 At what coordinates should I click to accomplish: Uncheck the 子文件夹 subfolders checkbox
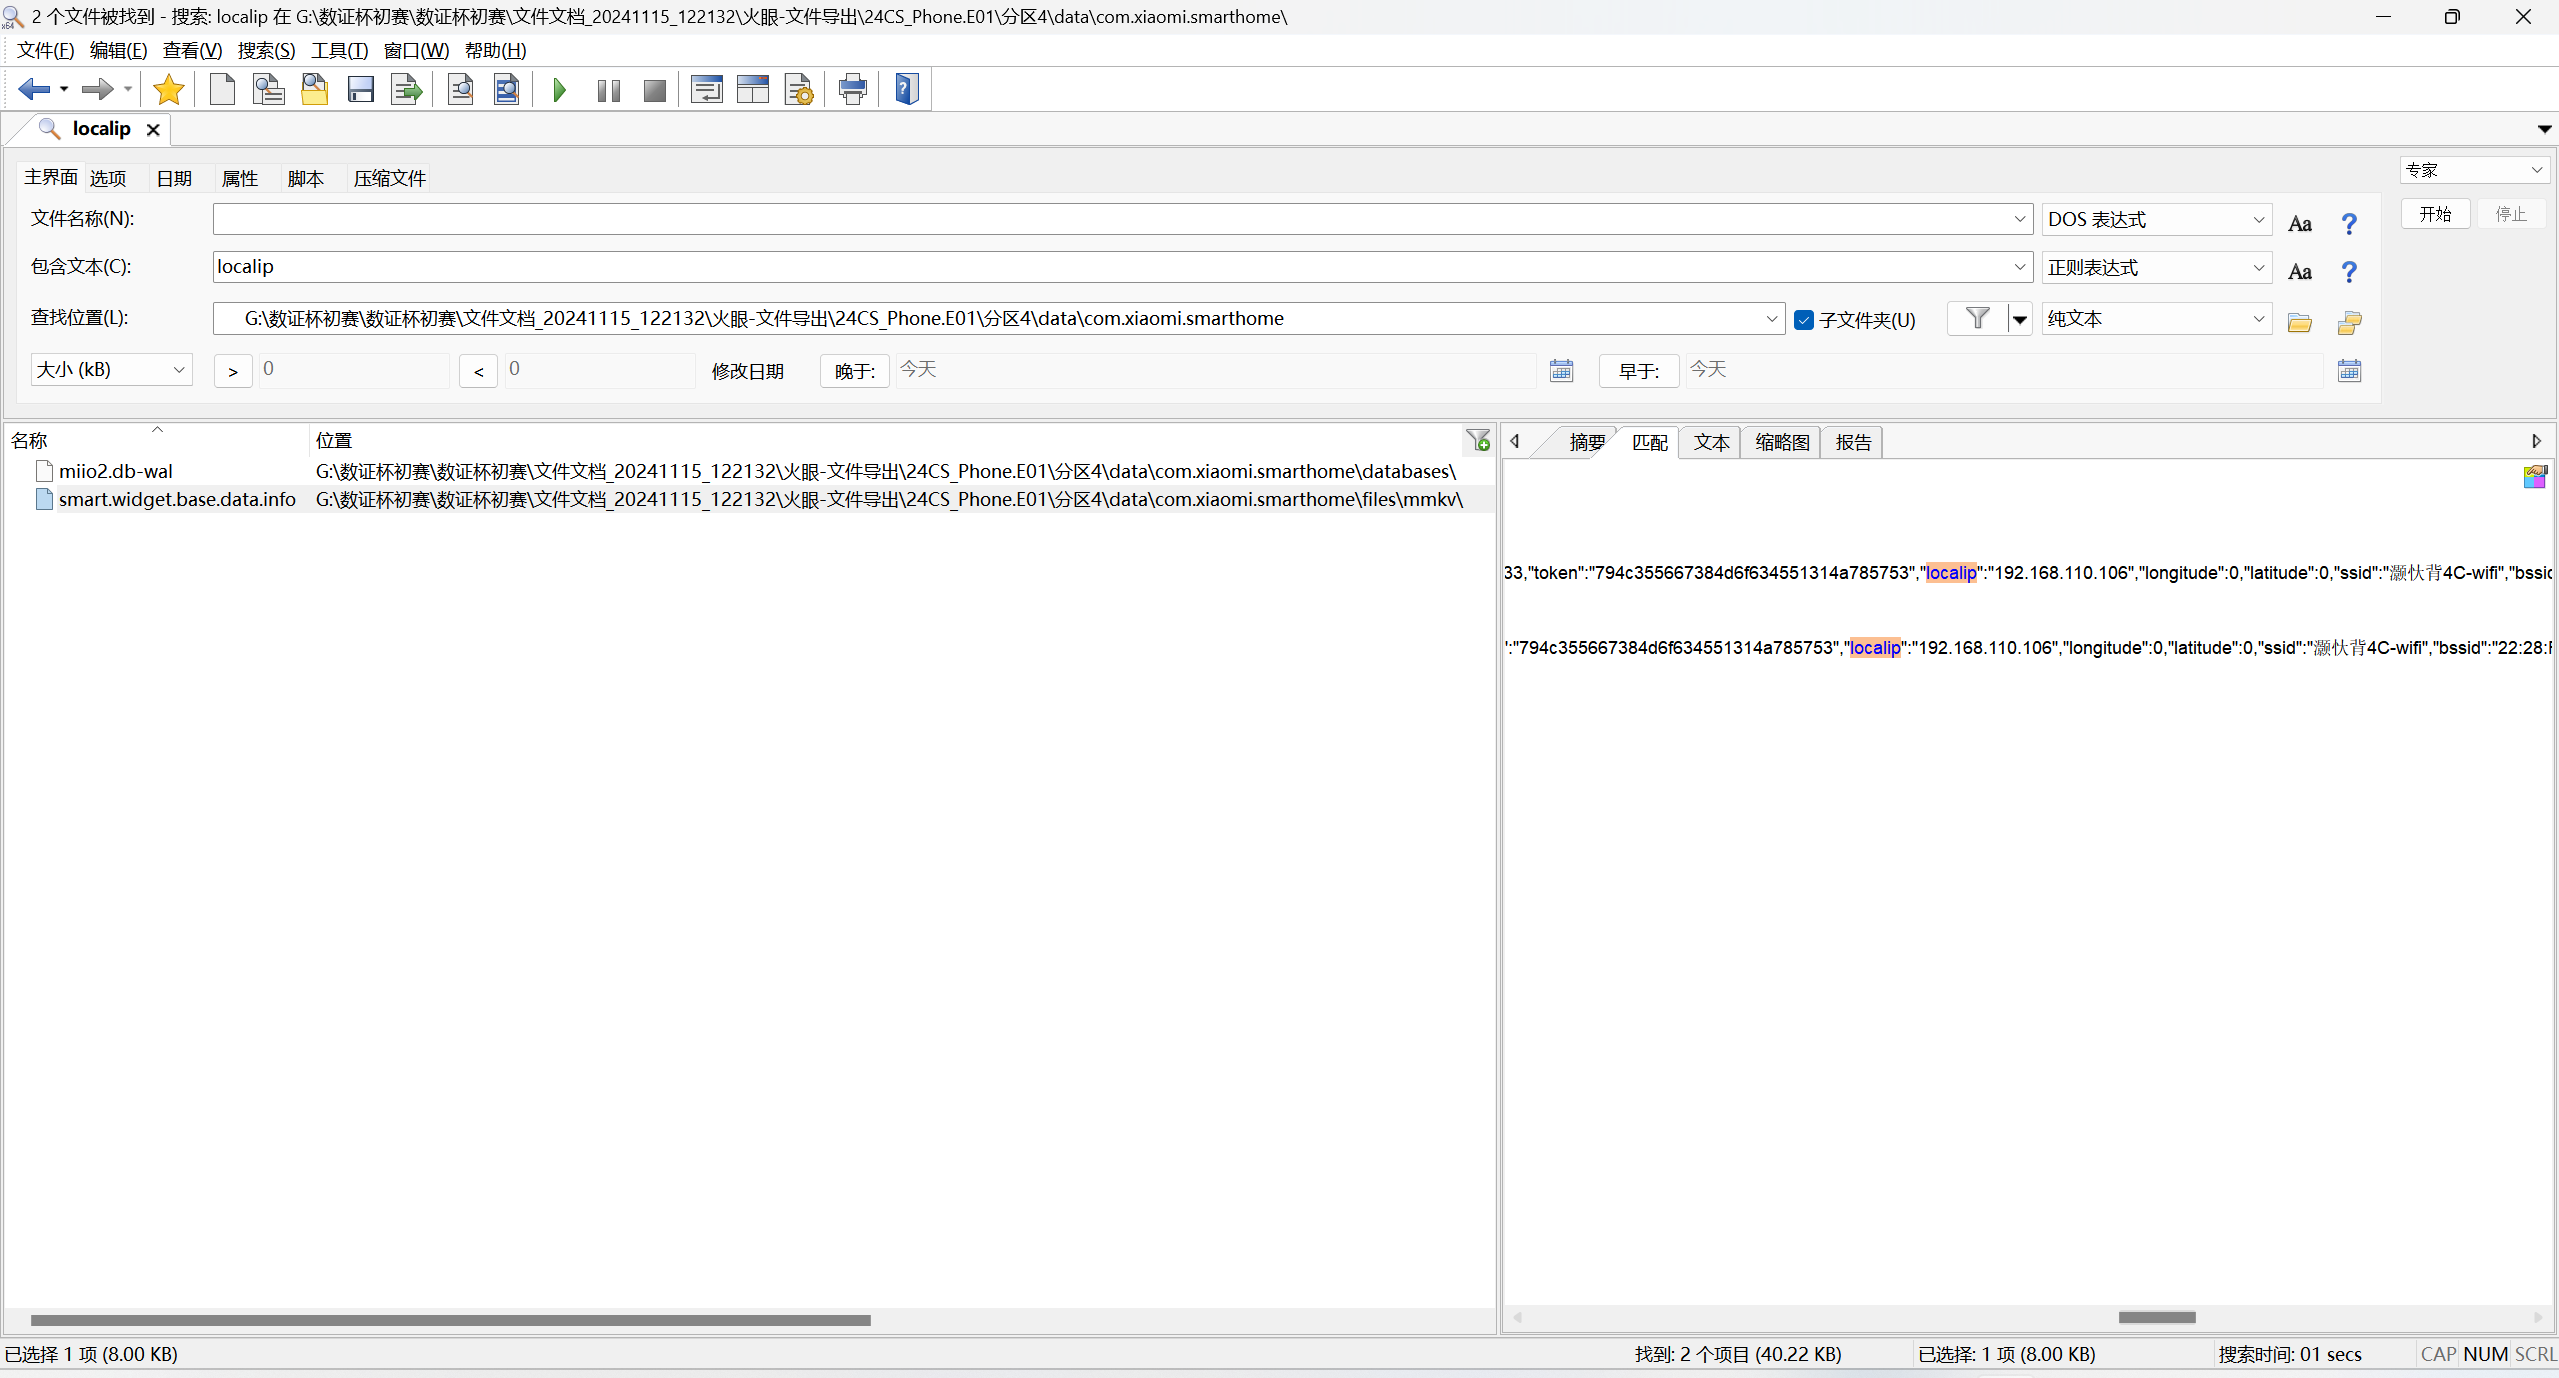pyautogui.click(x=1804, y=320)
